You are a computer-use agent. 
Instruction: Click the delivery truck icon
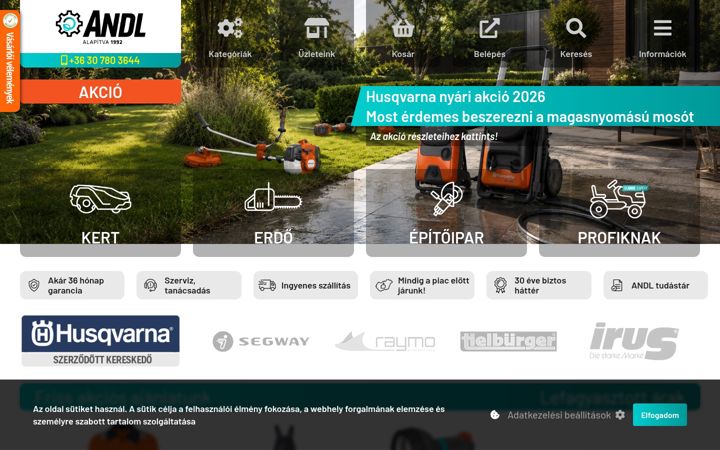pyautogui.click(x=267, y=285)
